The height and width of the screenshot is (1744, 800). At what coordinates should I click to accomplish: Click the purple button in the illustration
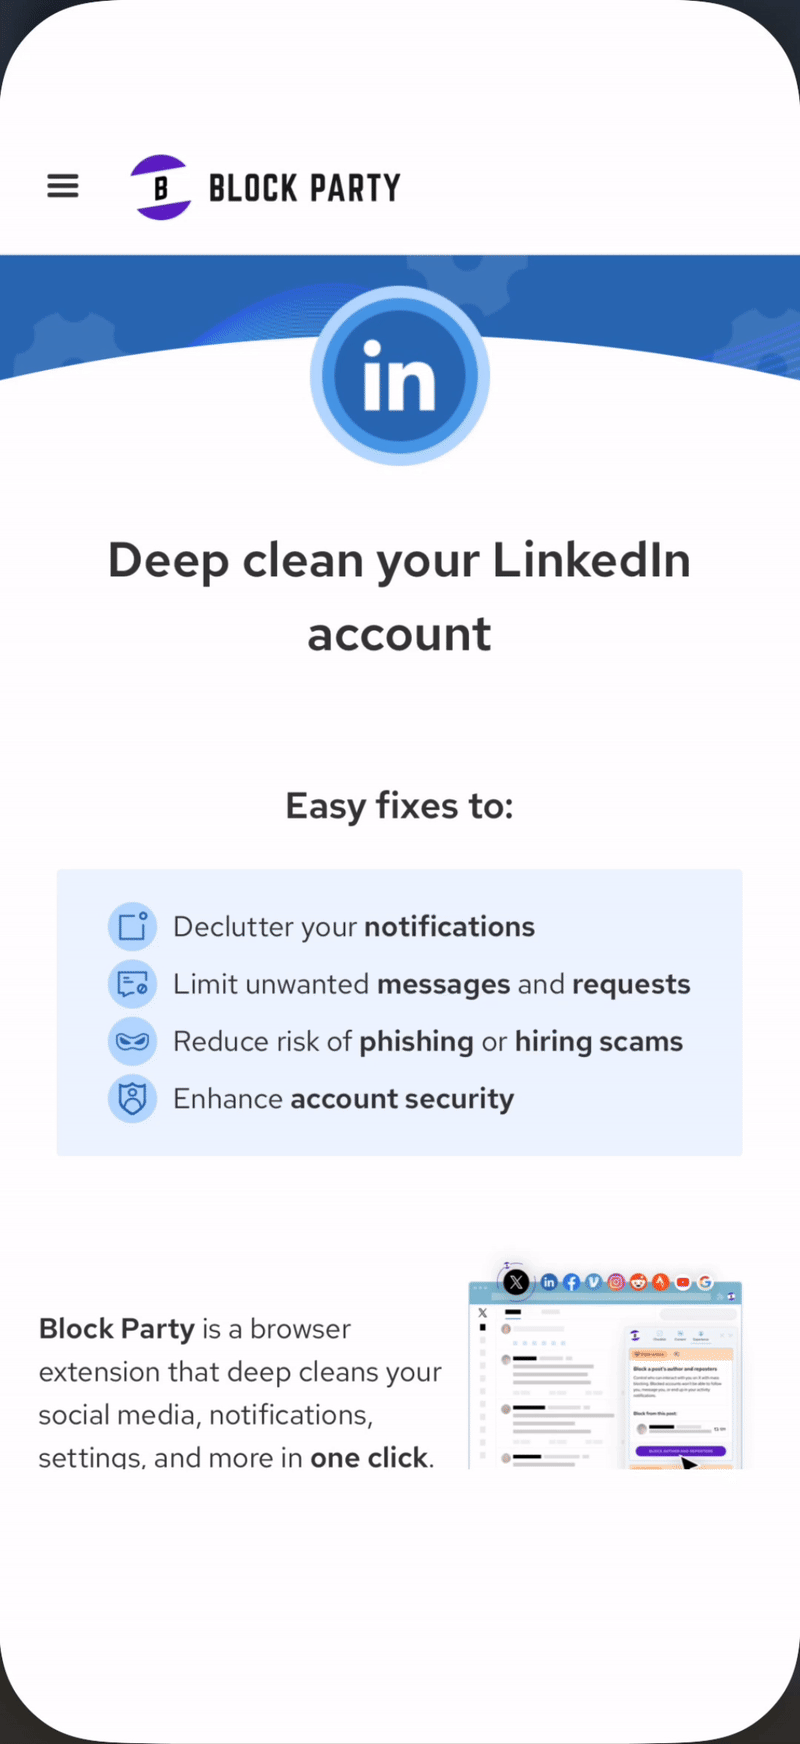pyautogui.click(x=680, y=1450)
